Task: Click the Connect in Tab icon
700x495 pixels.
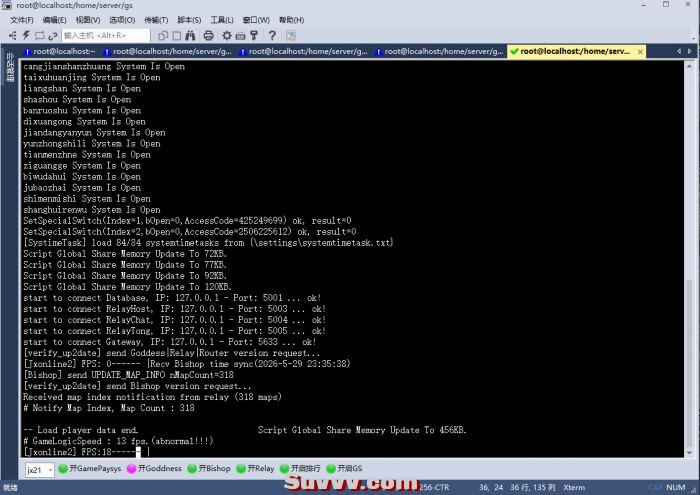Action: click(39, 35)
